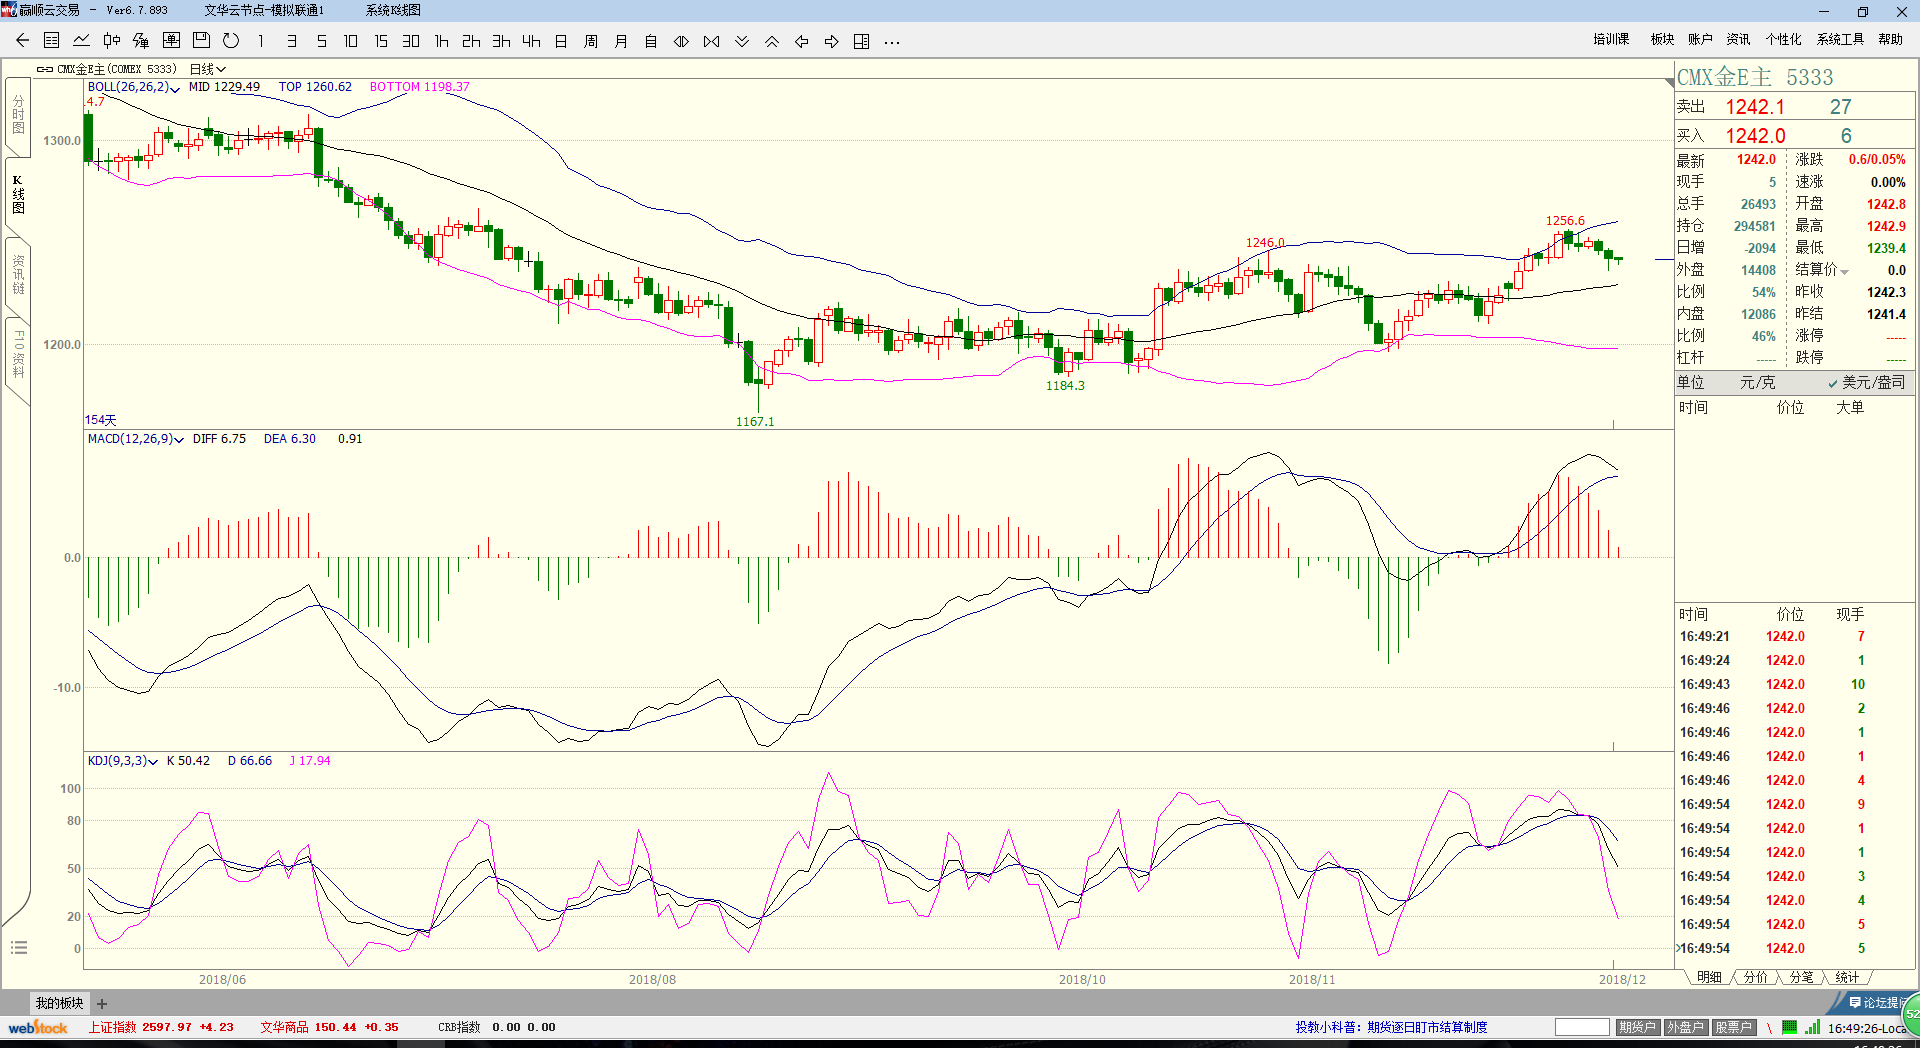This screenshot has width=1920, height=1048.
Task: Open the 日线 period dropdown
Action: [x=208, y=69]
